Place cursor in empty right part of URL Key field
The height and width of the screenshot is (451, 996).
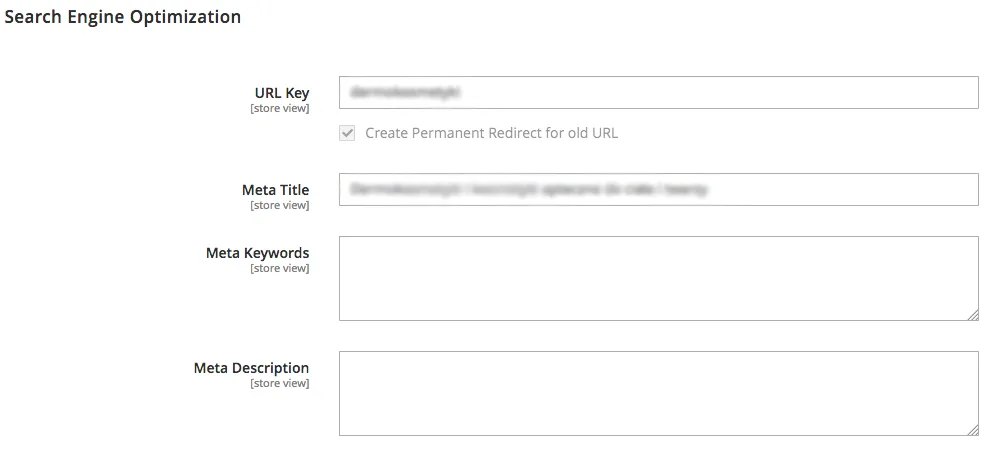718,93
